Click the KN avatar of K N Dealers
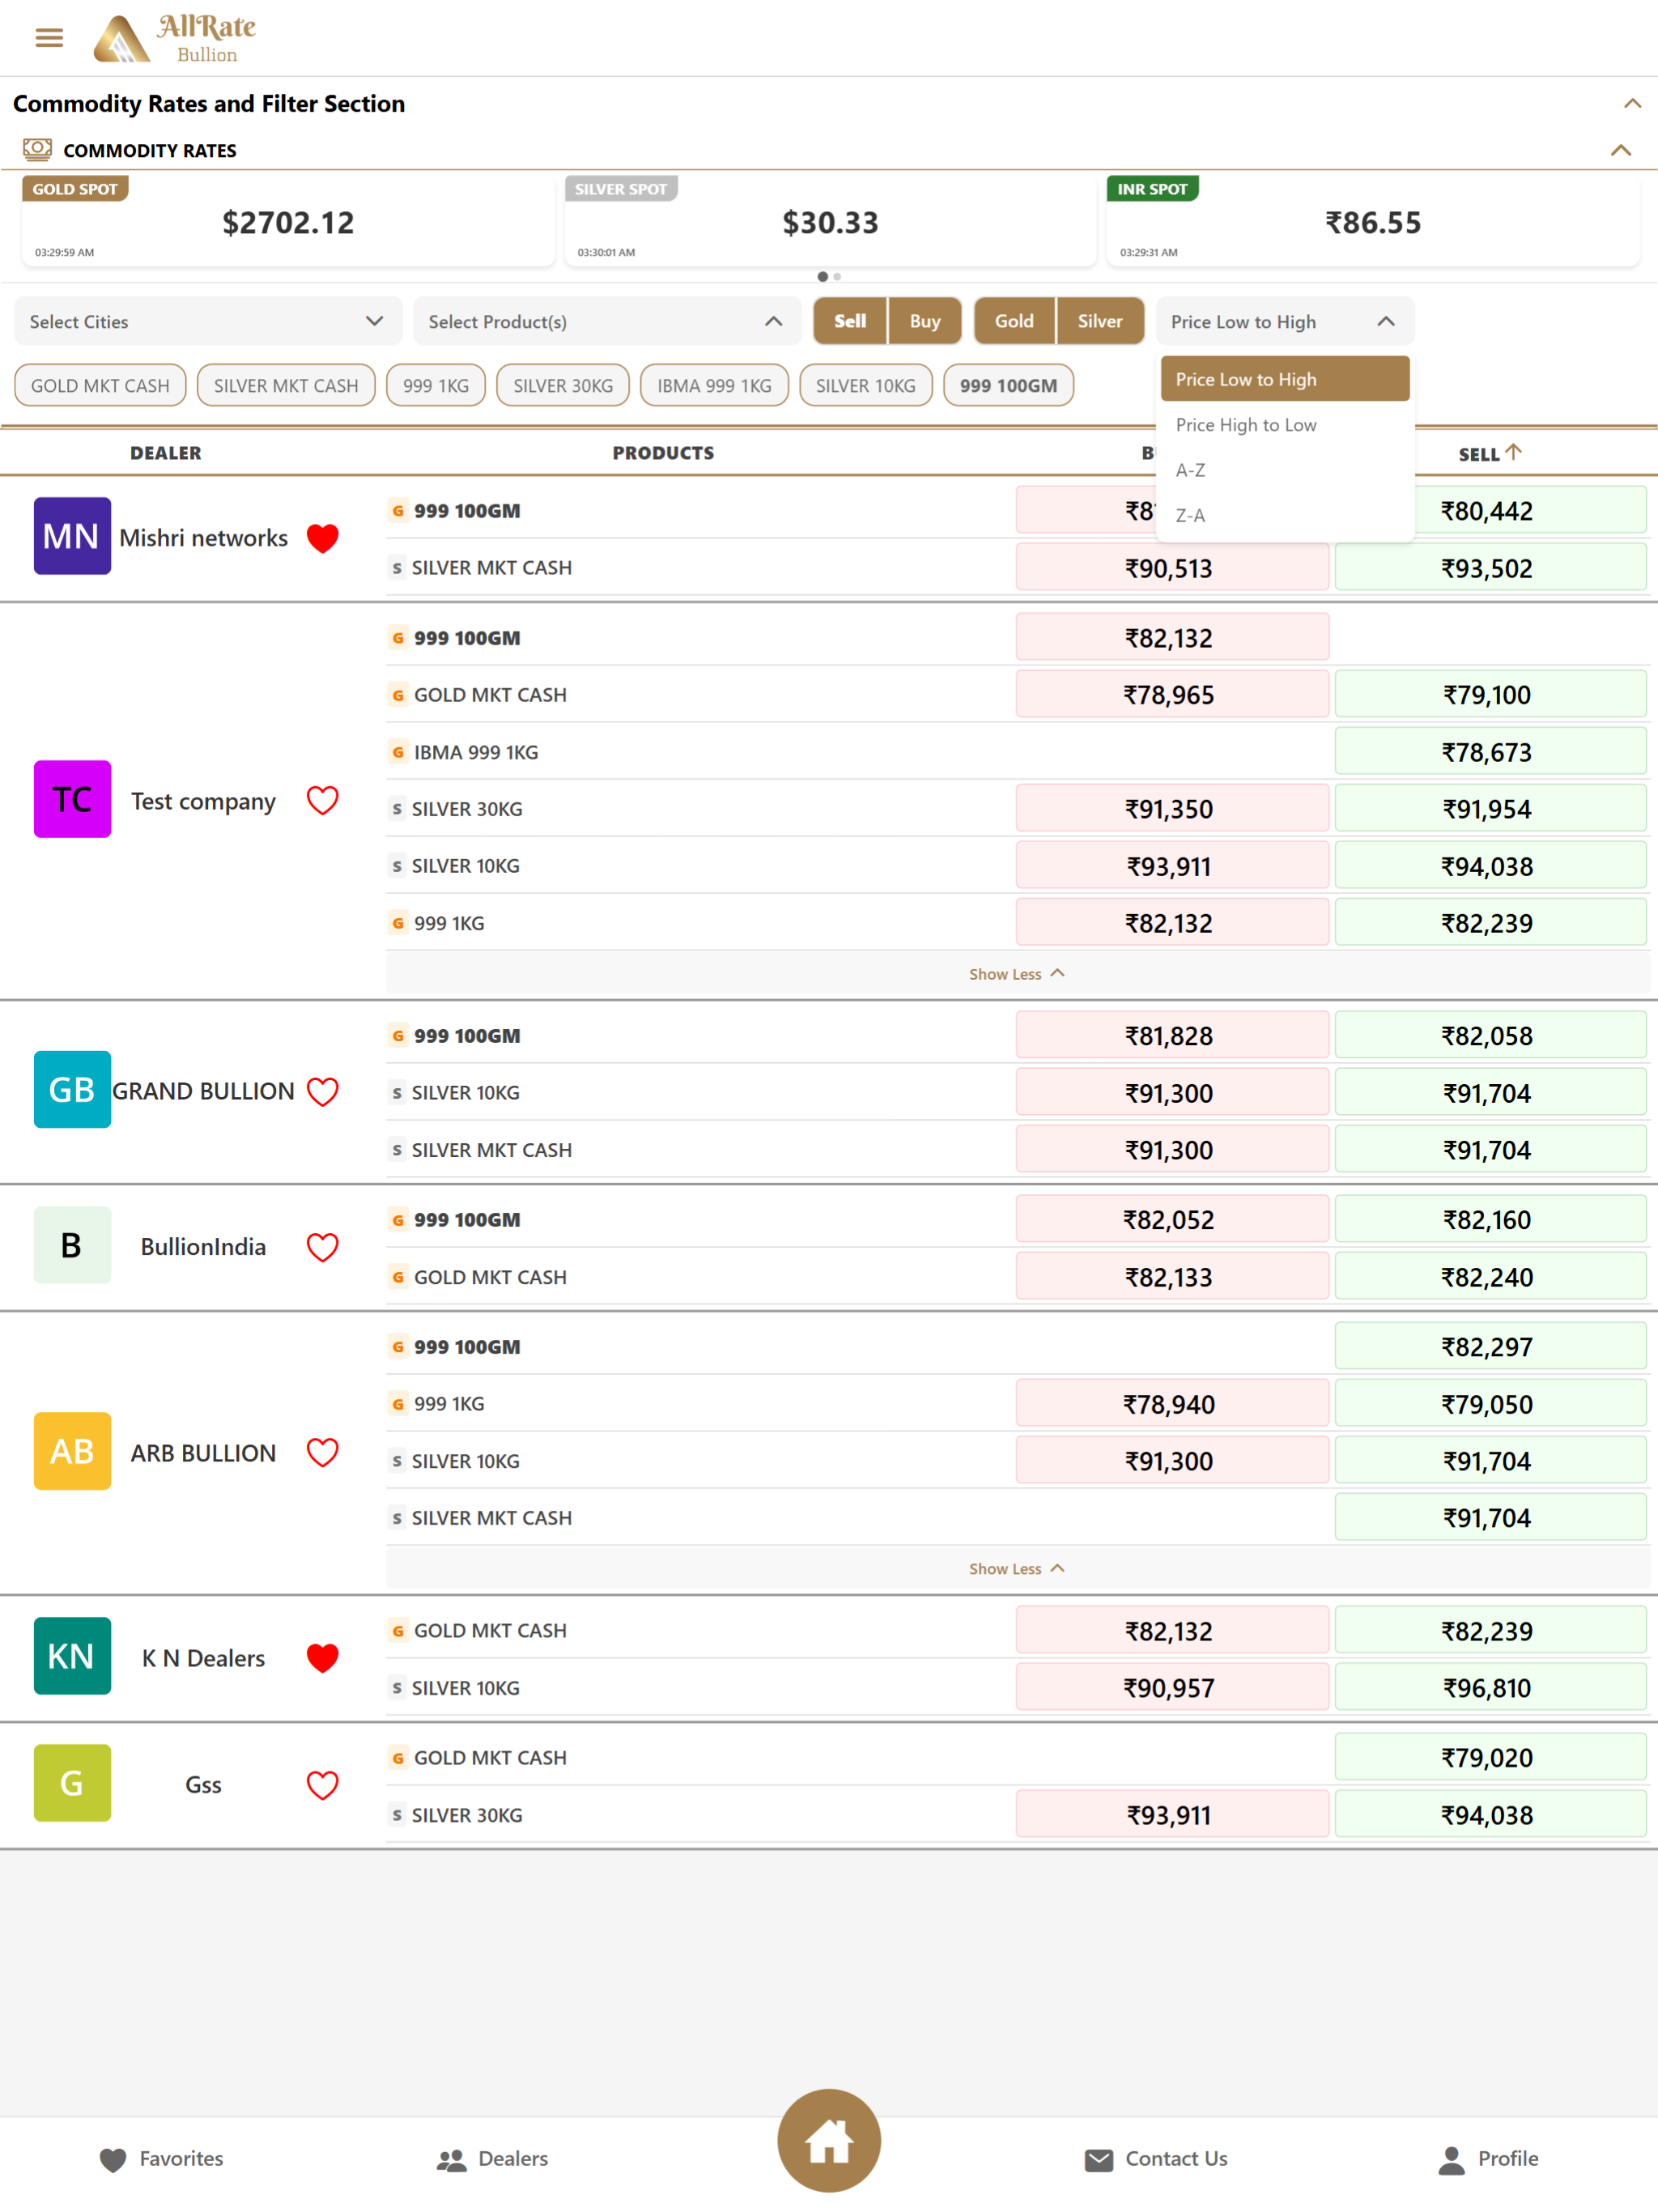 pos(72,1656)
